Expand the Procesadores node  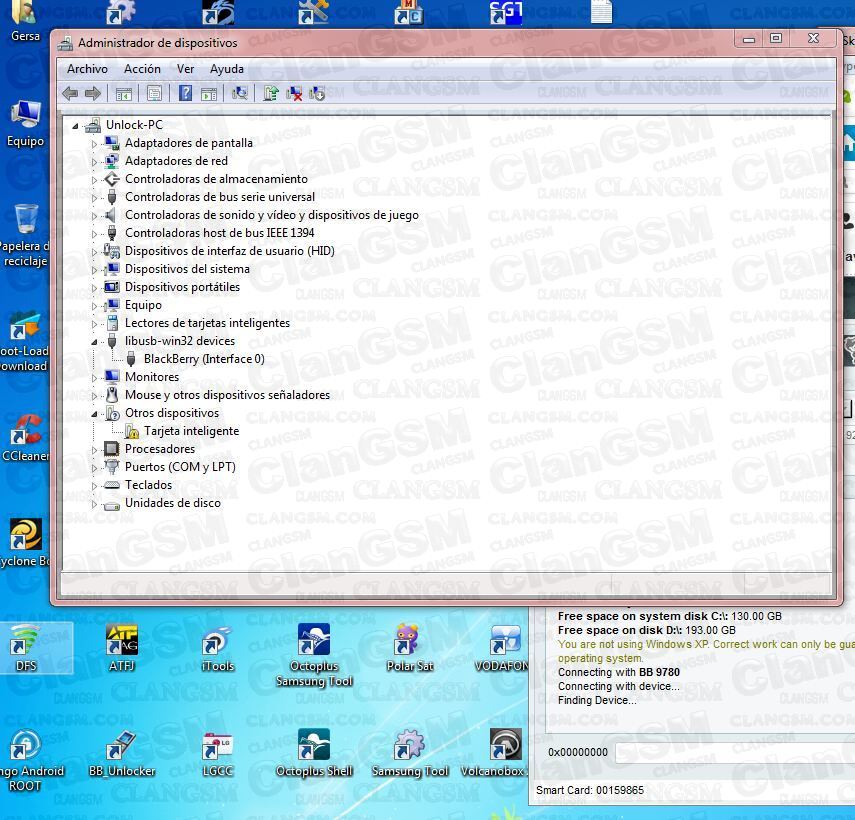94,450
